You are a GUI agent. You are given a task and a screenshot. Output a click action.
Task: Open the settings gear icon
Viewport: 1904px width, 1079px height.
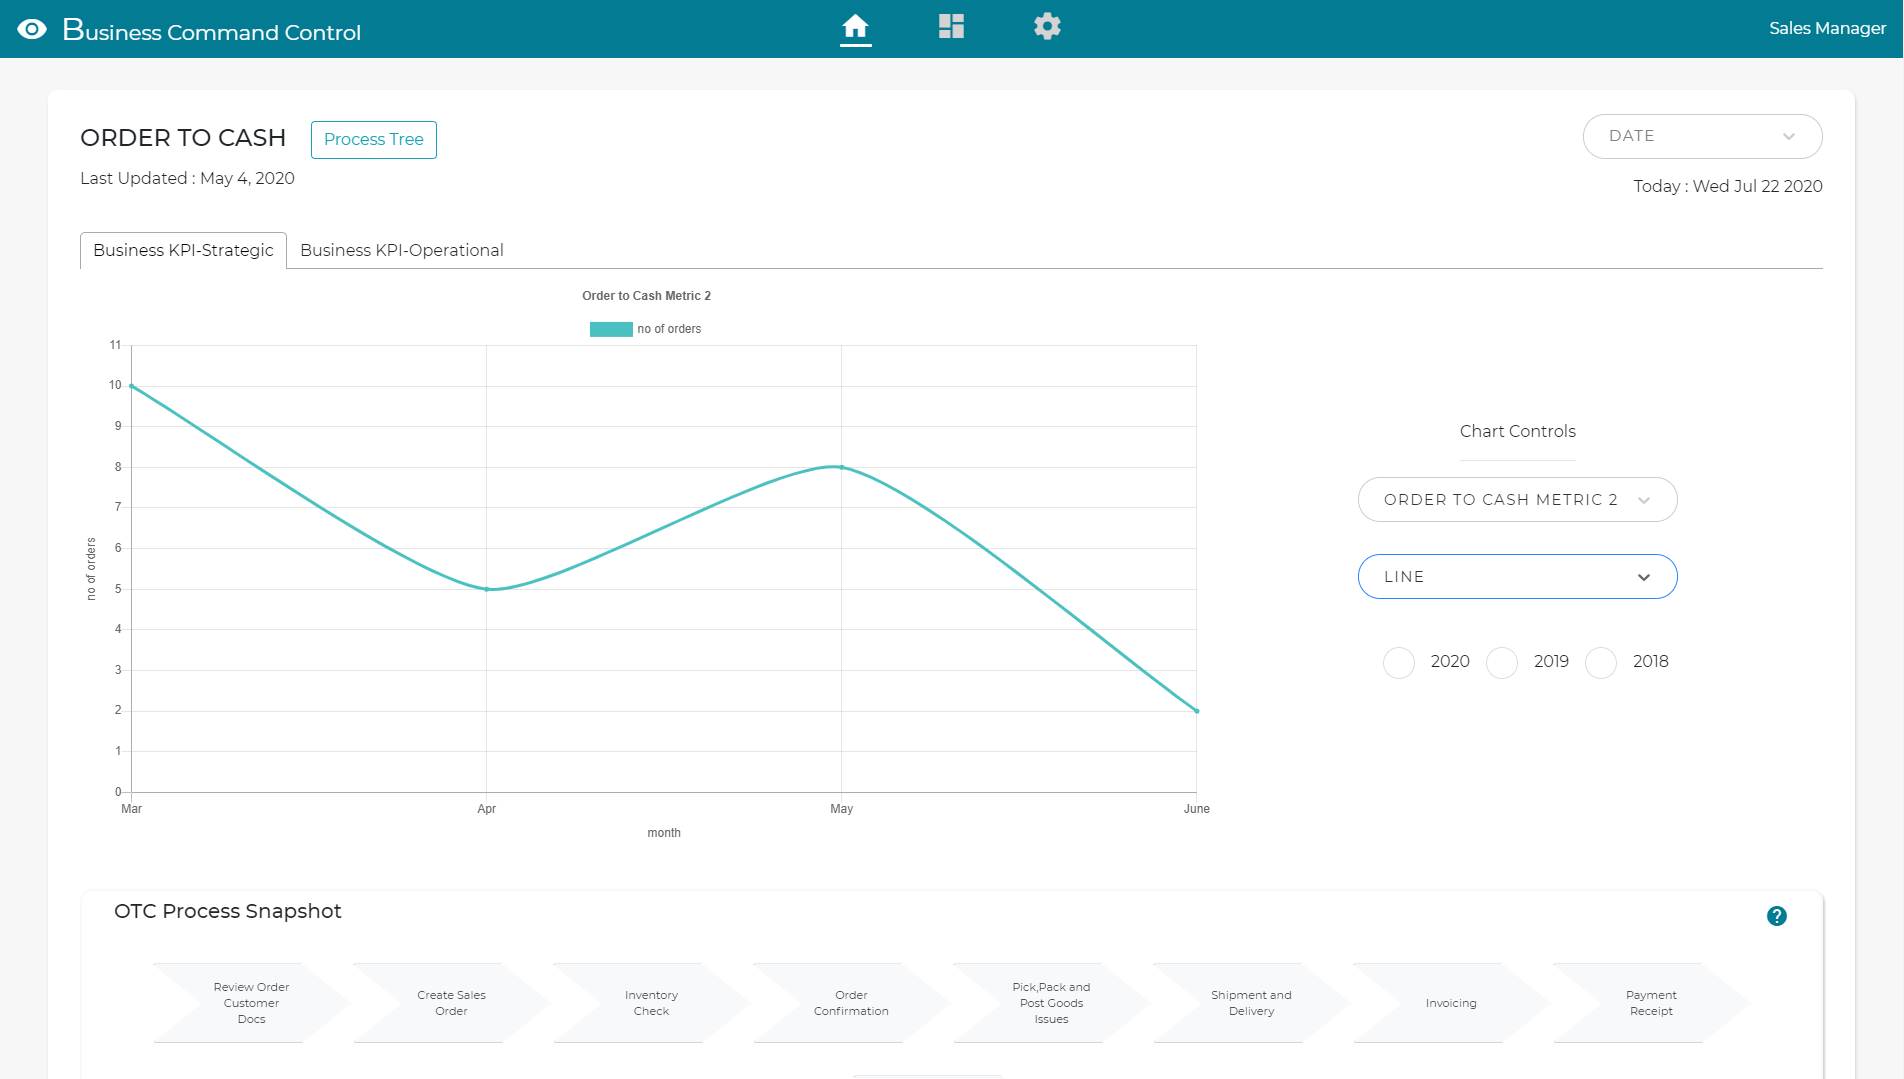click(1047, 27)
